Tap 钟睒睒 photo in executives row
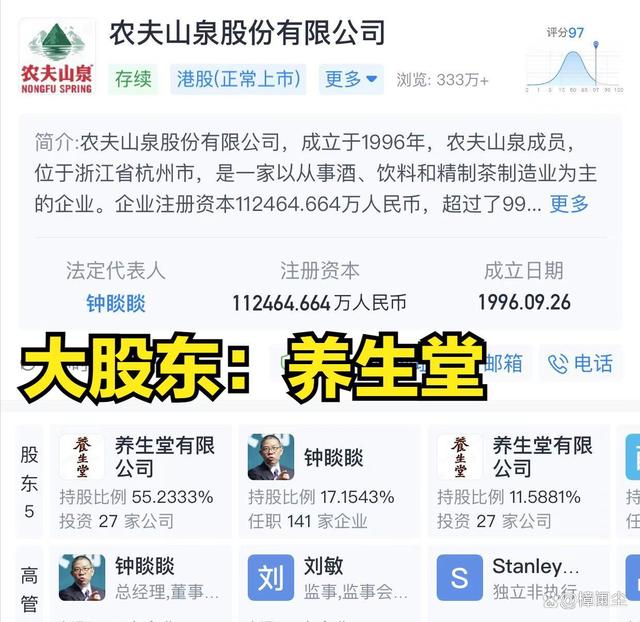640x622 pixels. point(82,577)
